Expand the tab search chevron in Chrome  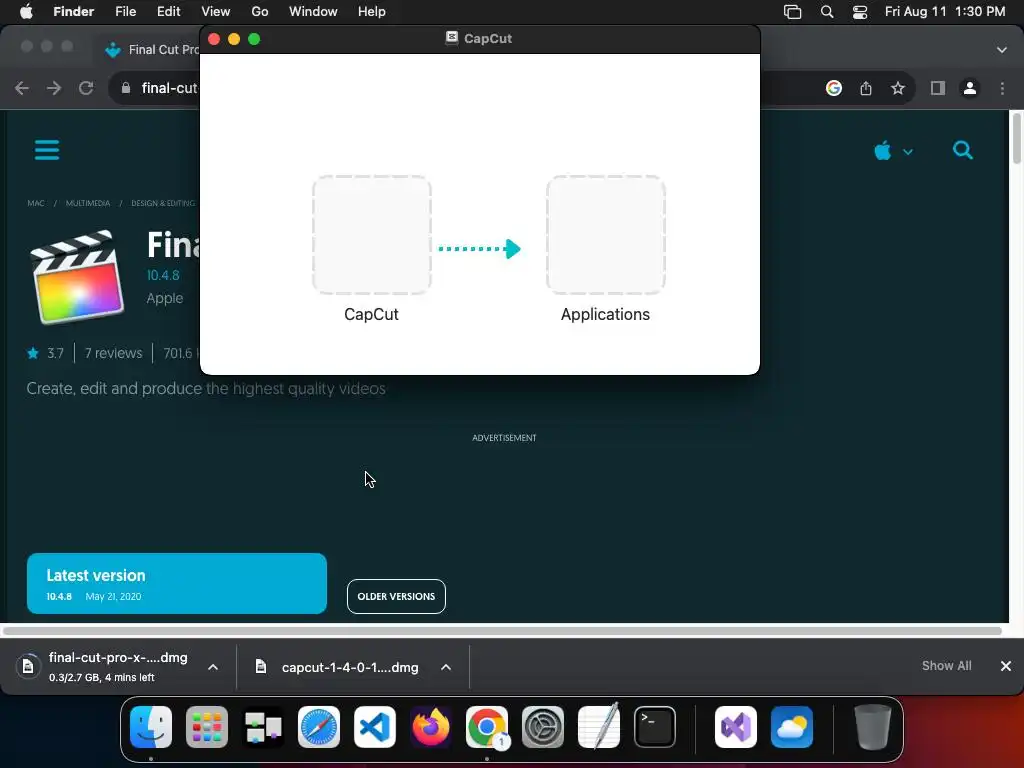pyautogui.click(x=1002, y=50)
